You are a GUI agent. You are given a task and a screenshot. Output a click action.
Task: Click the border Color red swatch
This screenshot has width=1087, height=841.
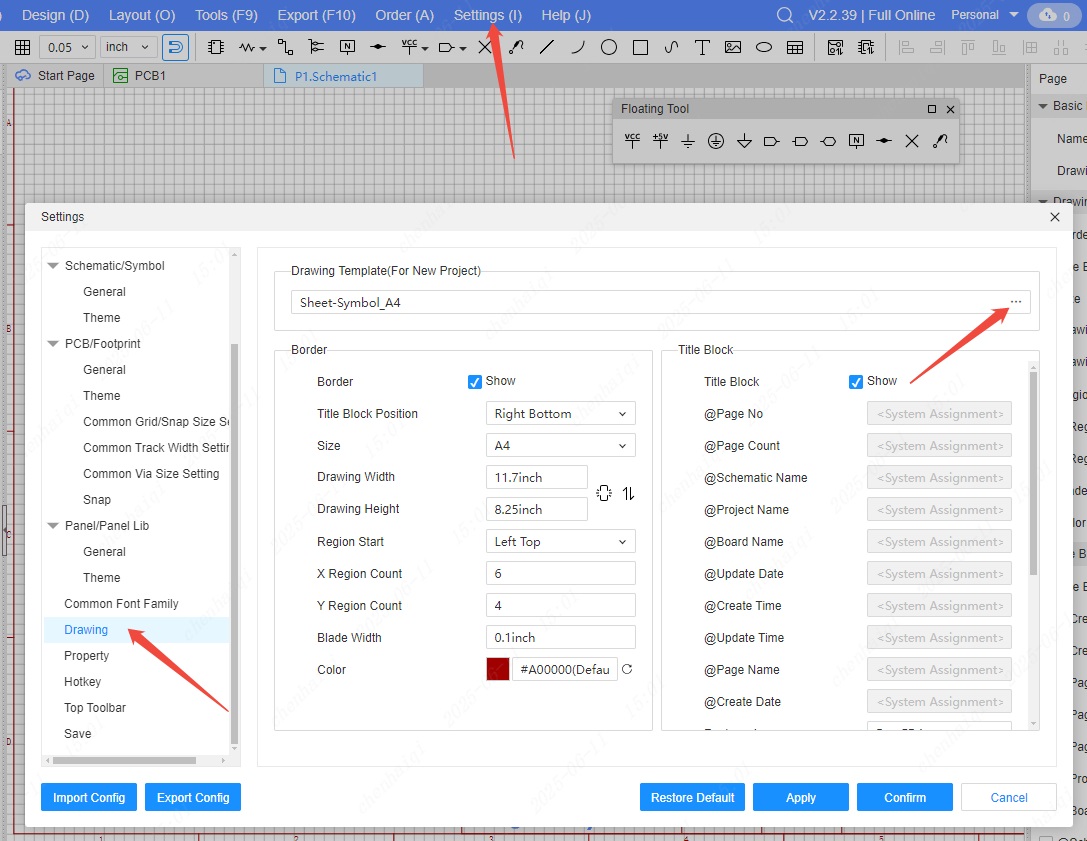pos(498,670)
